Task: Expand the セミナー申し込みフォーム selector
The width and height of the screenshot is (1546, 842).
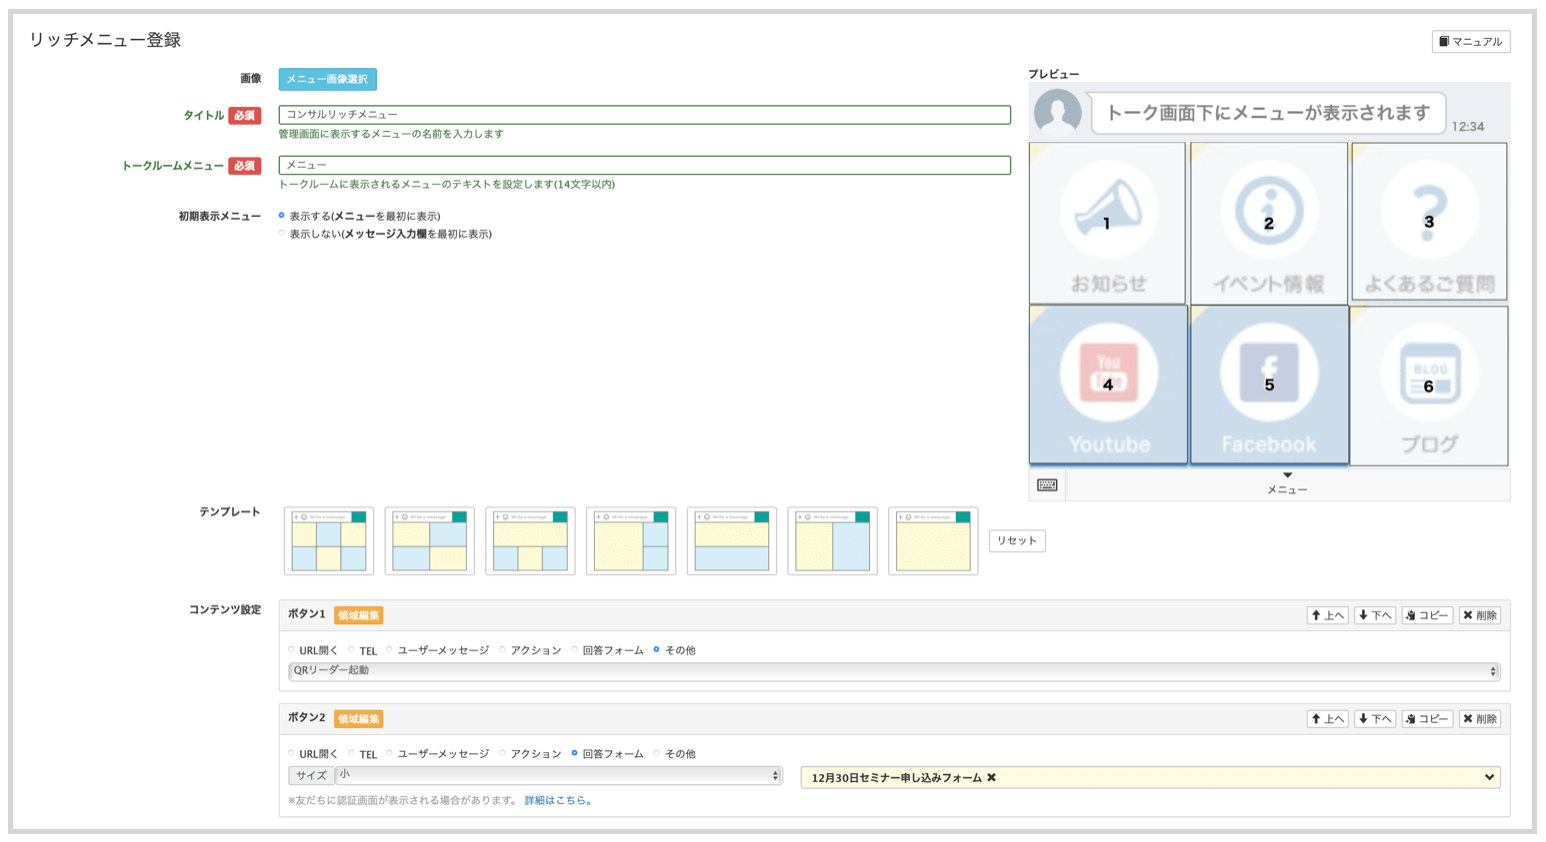Action: [1488, 777]
